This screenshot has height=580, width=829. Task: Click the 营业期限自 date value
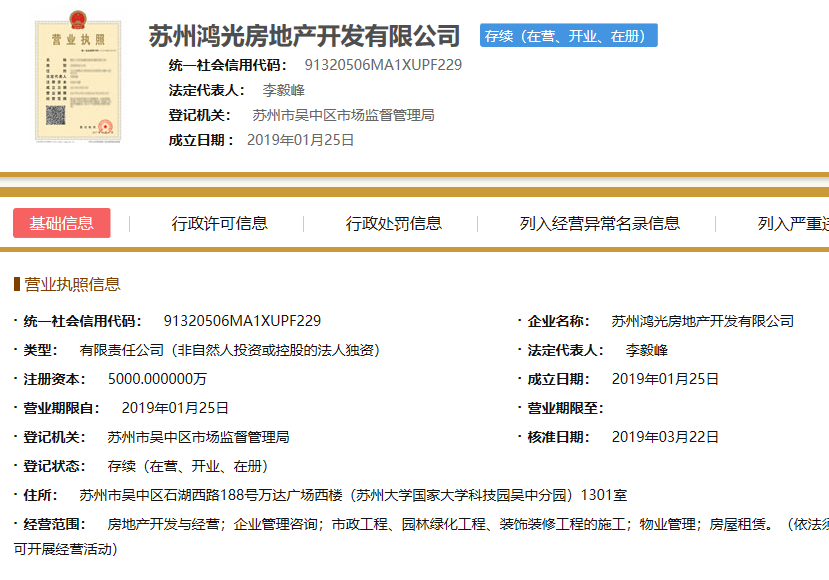click(175, 408)
